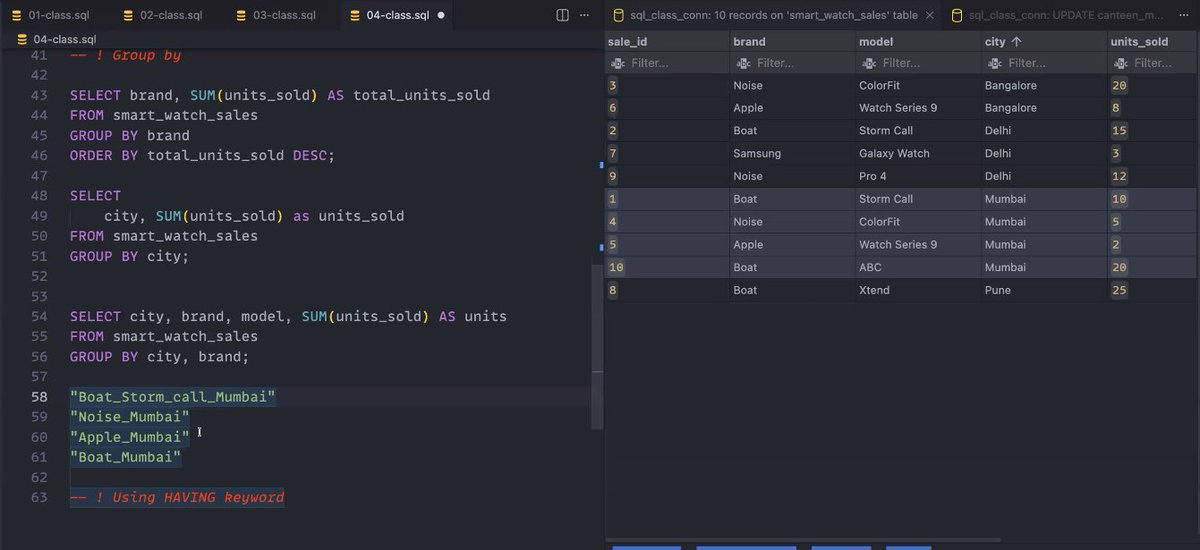Click the "Apple_Mumbai" string in editor
Viewport: 1200px width, 550px height.
point(130,437)
